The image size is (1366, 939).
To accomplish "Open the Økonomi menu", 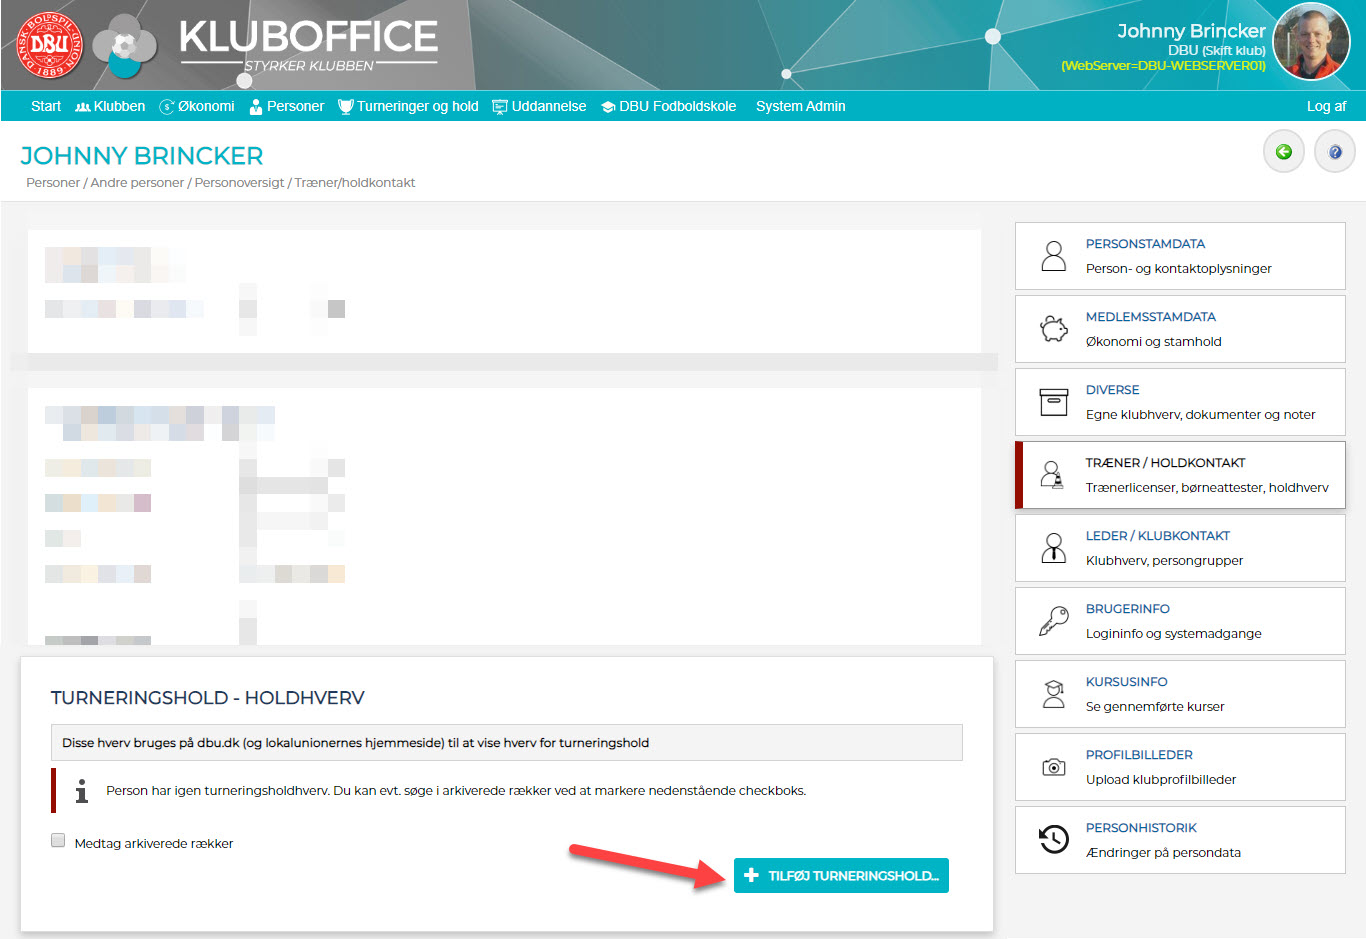I will (x=197, y=106).
